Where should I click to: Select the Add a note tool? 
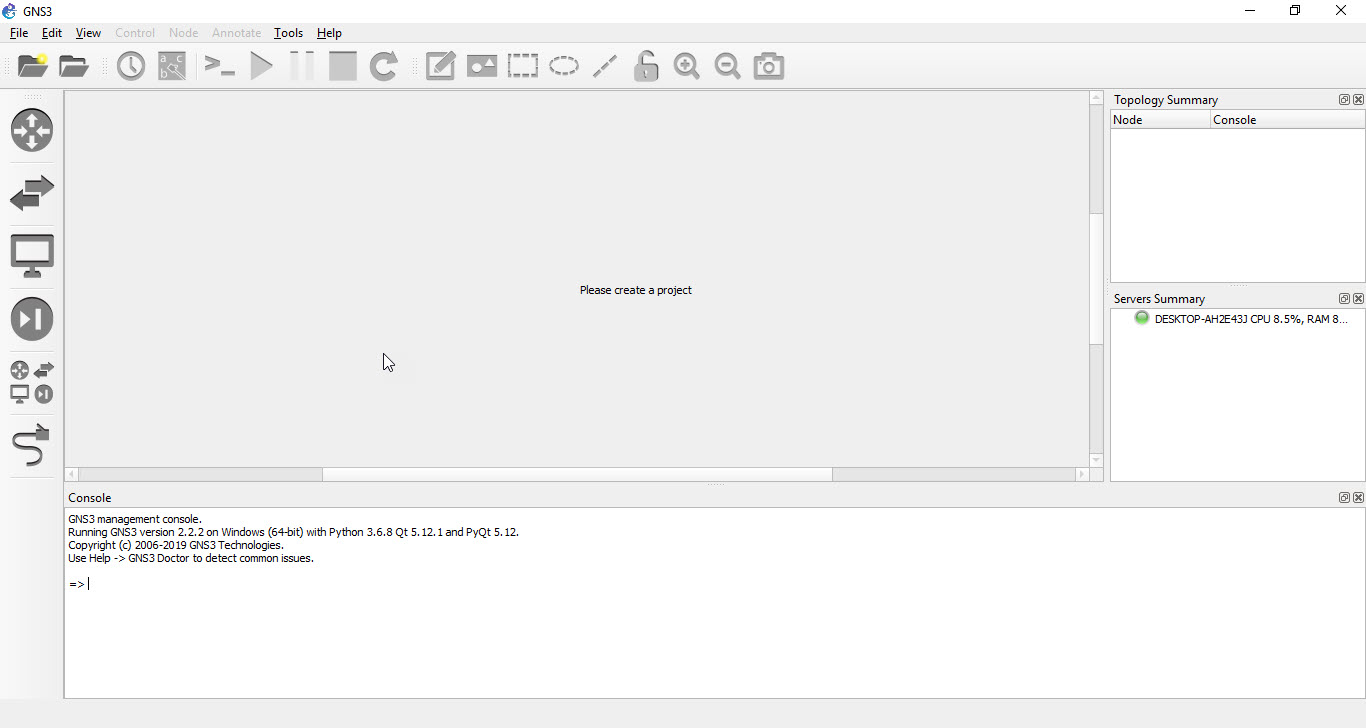tap(440, 66)
